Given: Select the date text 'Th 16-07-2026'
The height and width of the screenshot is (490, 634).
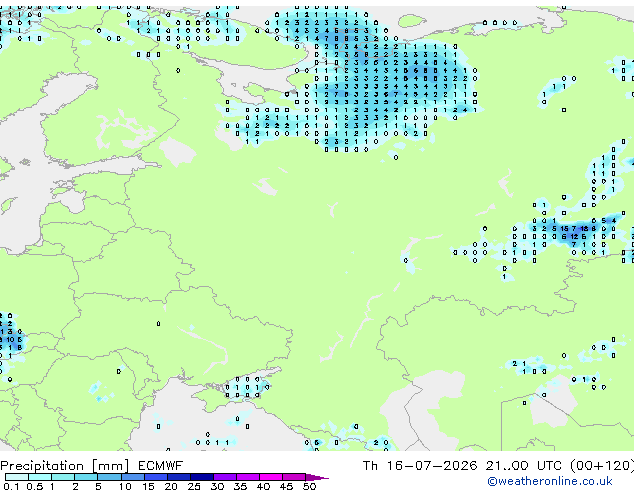Looking at the screenshot, I should pos(420,466).
